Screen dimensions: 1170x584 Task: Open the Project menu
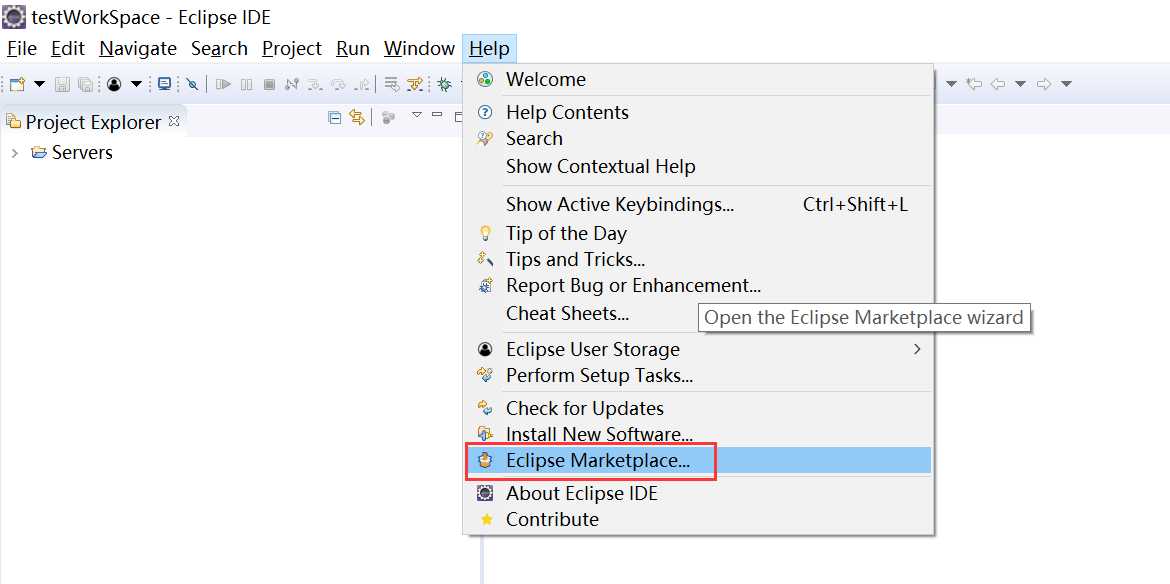tap(292, 48)
